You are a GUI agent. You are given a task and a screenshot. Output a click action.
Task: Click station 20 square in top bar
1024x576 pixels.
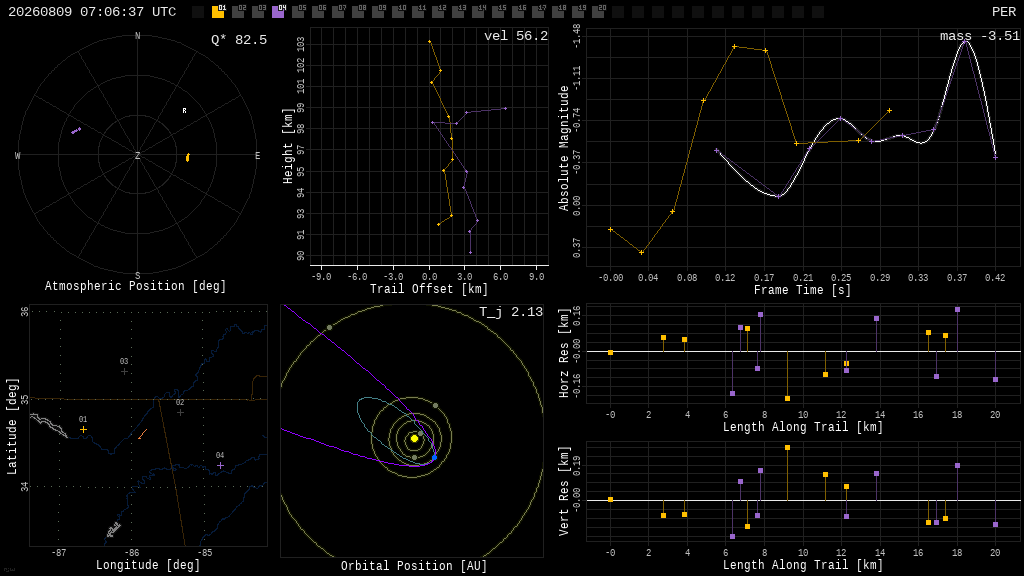598,12
